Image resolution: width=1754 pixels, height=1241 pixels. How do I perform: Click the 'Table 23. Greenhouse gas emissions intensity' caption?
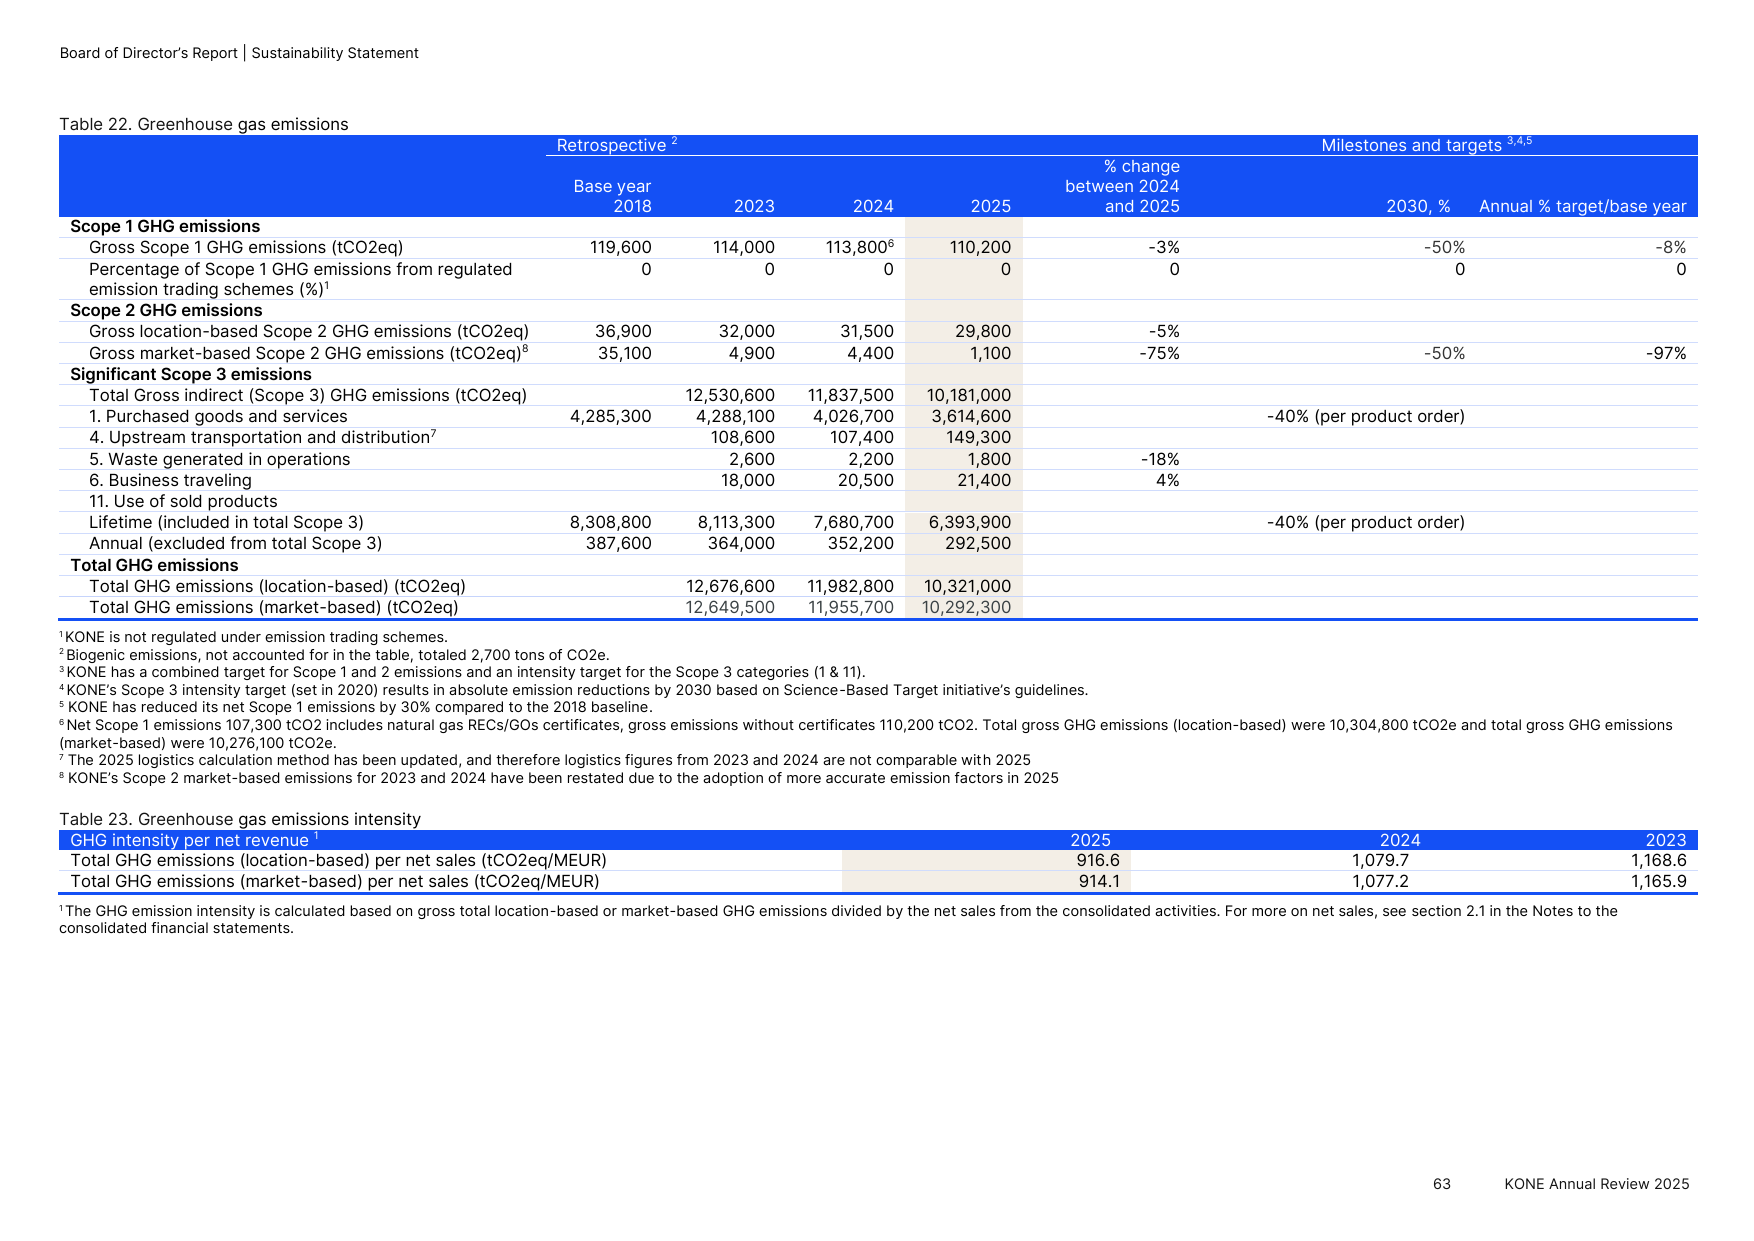coord(240,820)
